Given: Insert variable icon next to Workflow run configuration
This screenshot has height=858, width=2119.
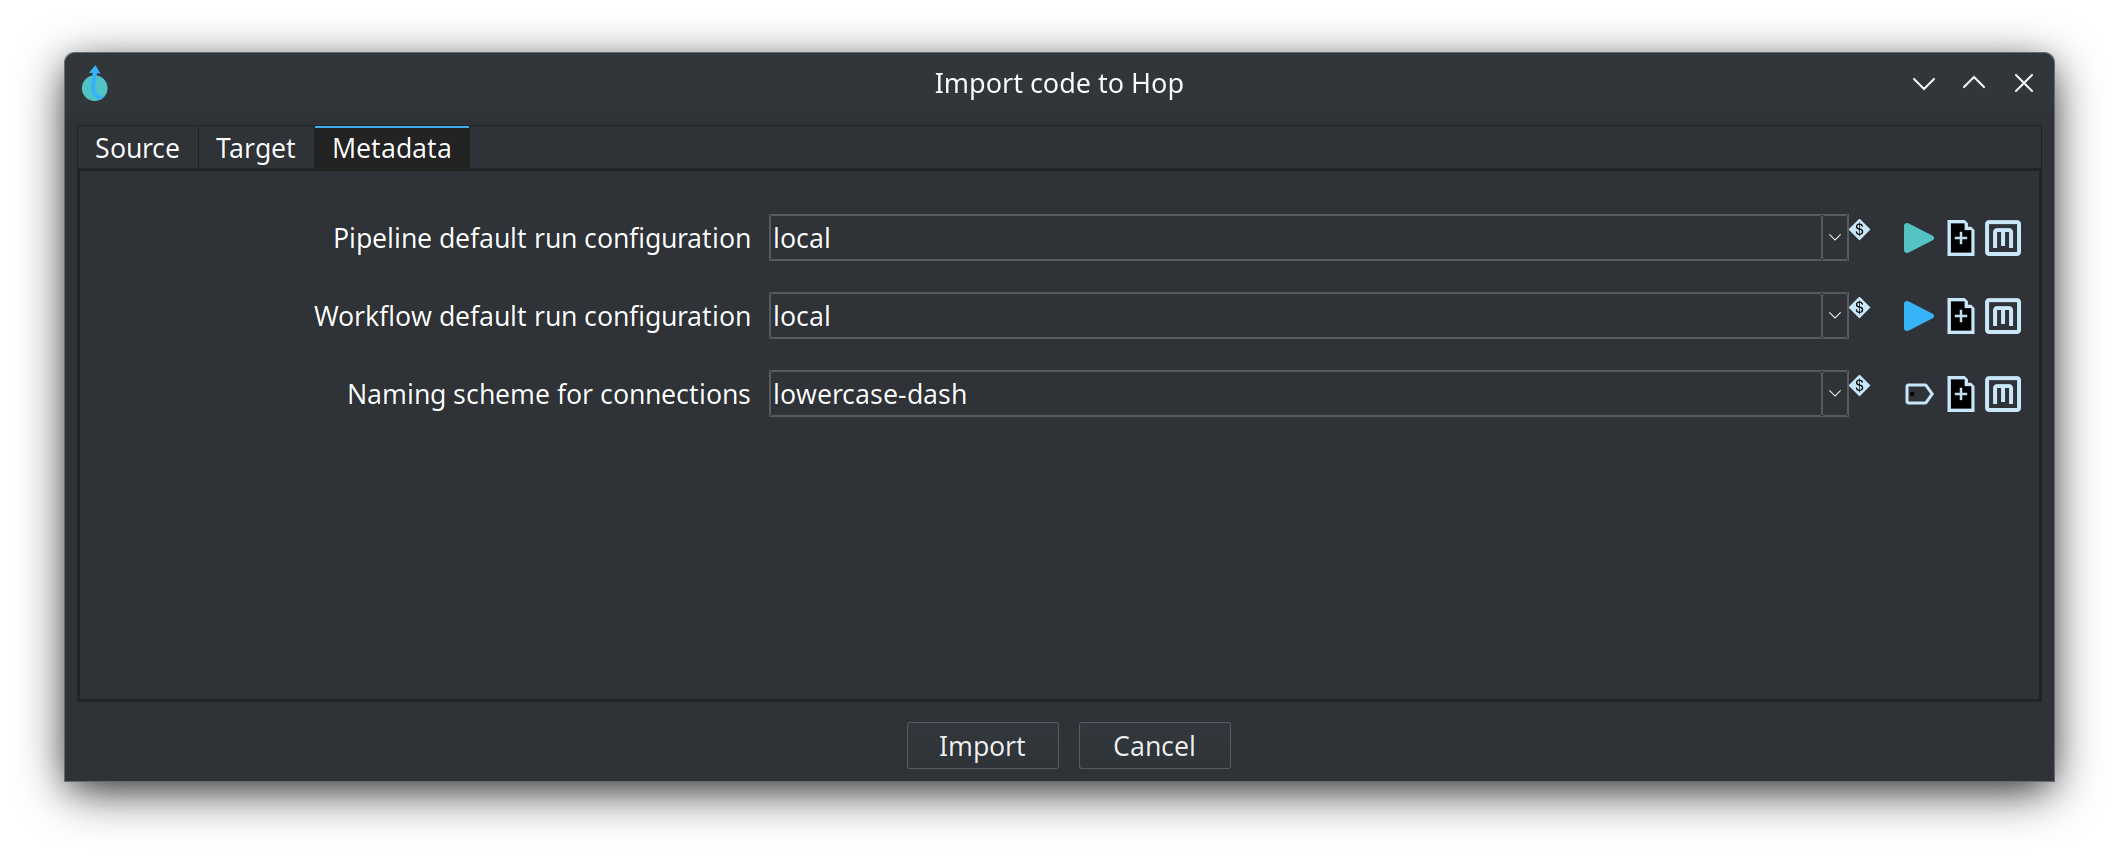Looking at the screenshot, I should click(1860, 307).
